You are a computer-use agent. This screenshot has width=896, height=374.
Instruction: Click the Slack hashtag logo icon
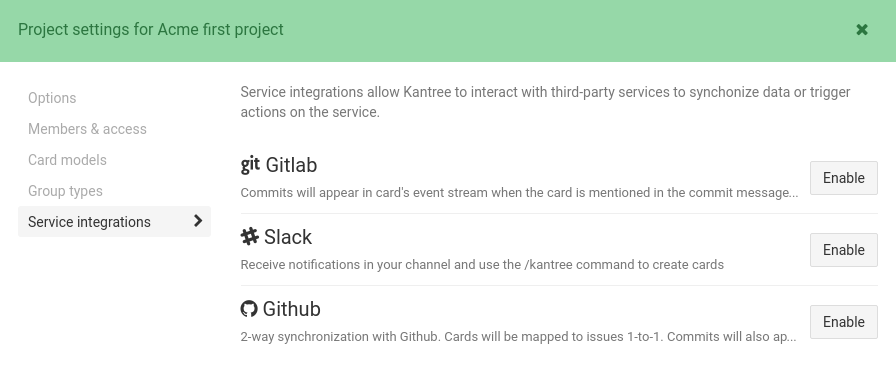(250, 236)
